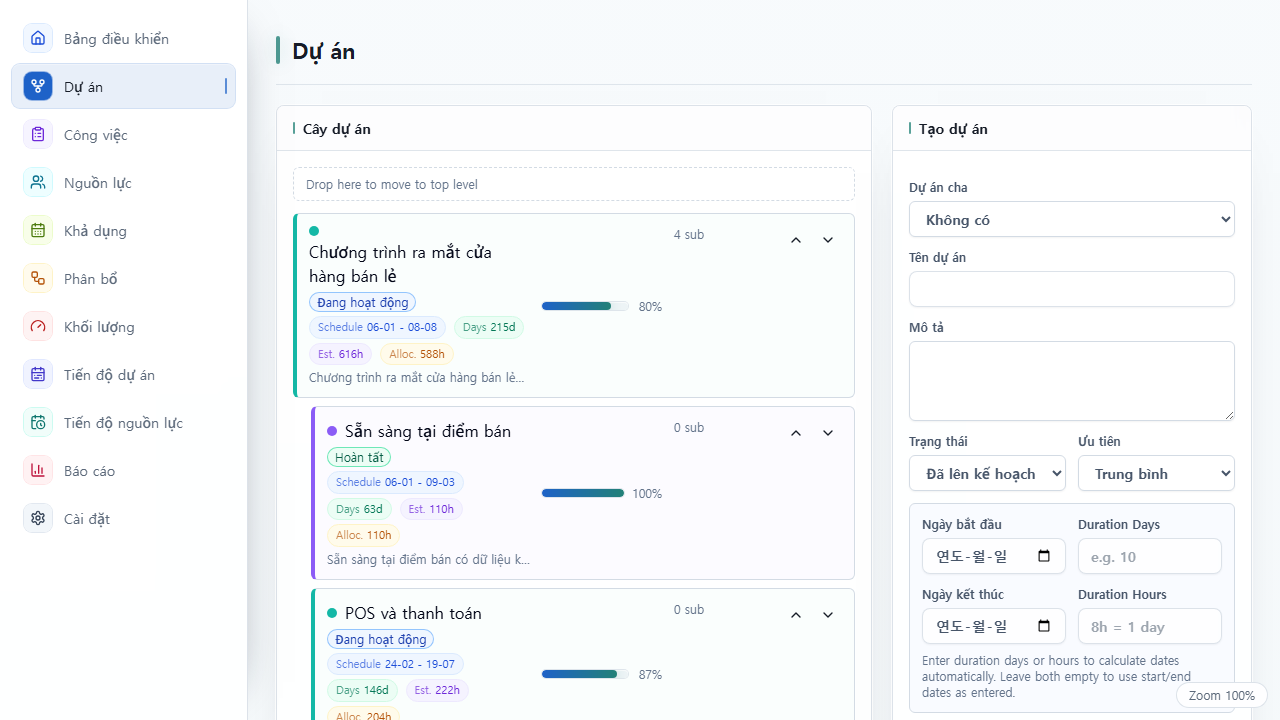The image size is (1280, 720).
Task: Open the calendar picker for Ngày kết thúc
Action: coord(1044,627)
